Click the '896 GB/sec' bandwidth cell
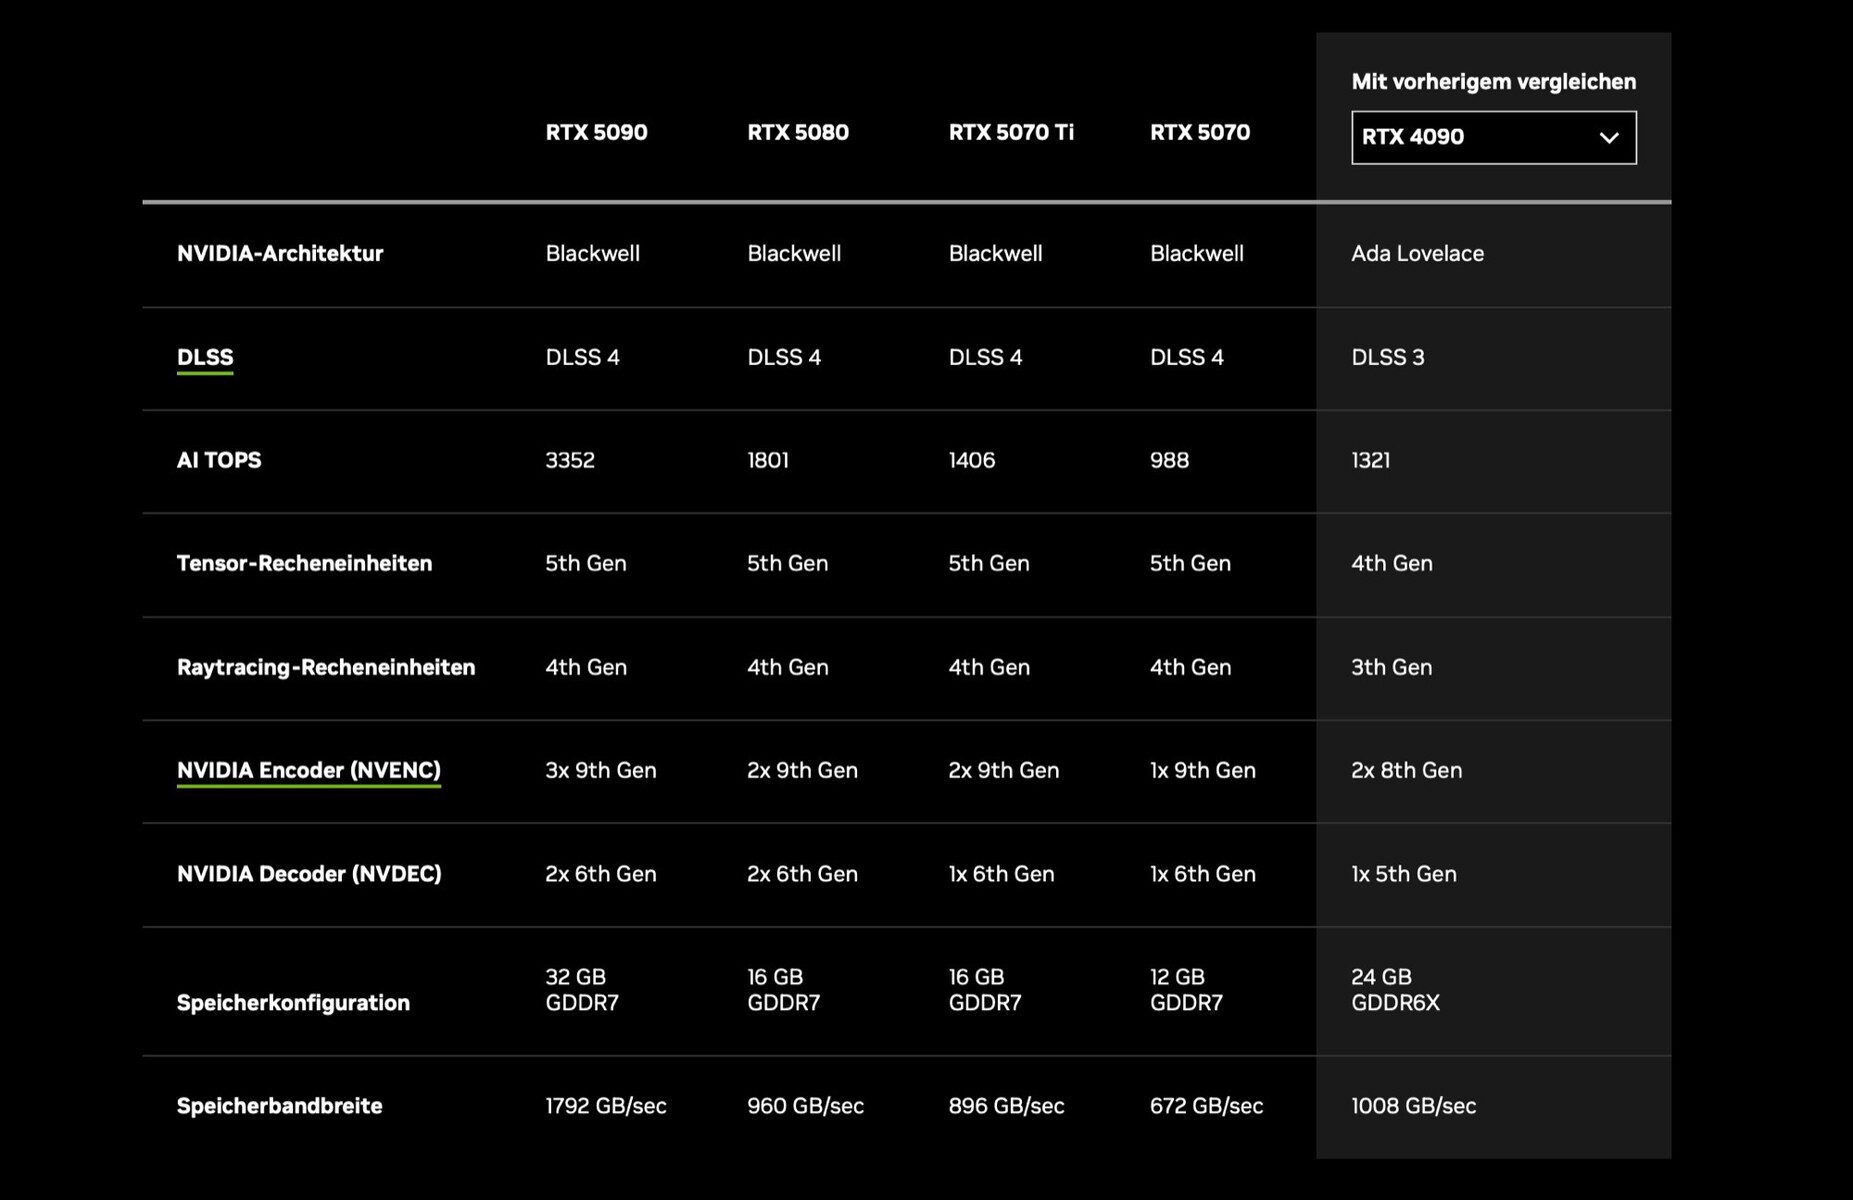Viewport: 1853px width, 1200px height. (1006, 1106)
